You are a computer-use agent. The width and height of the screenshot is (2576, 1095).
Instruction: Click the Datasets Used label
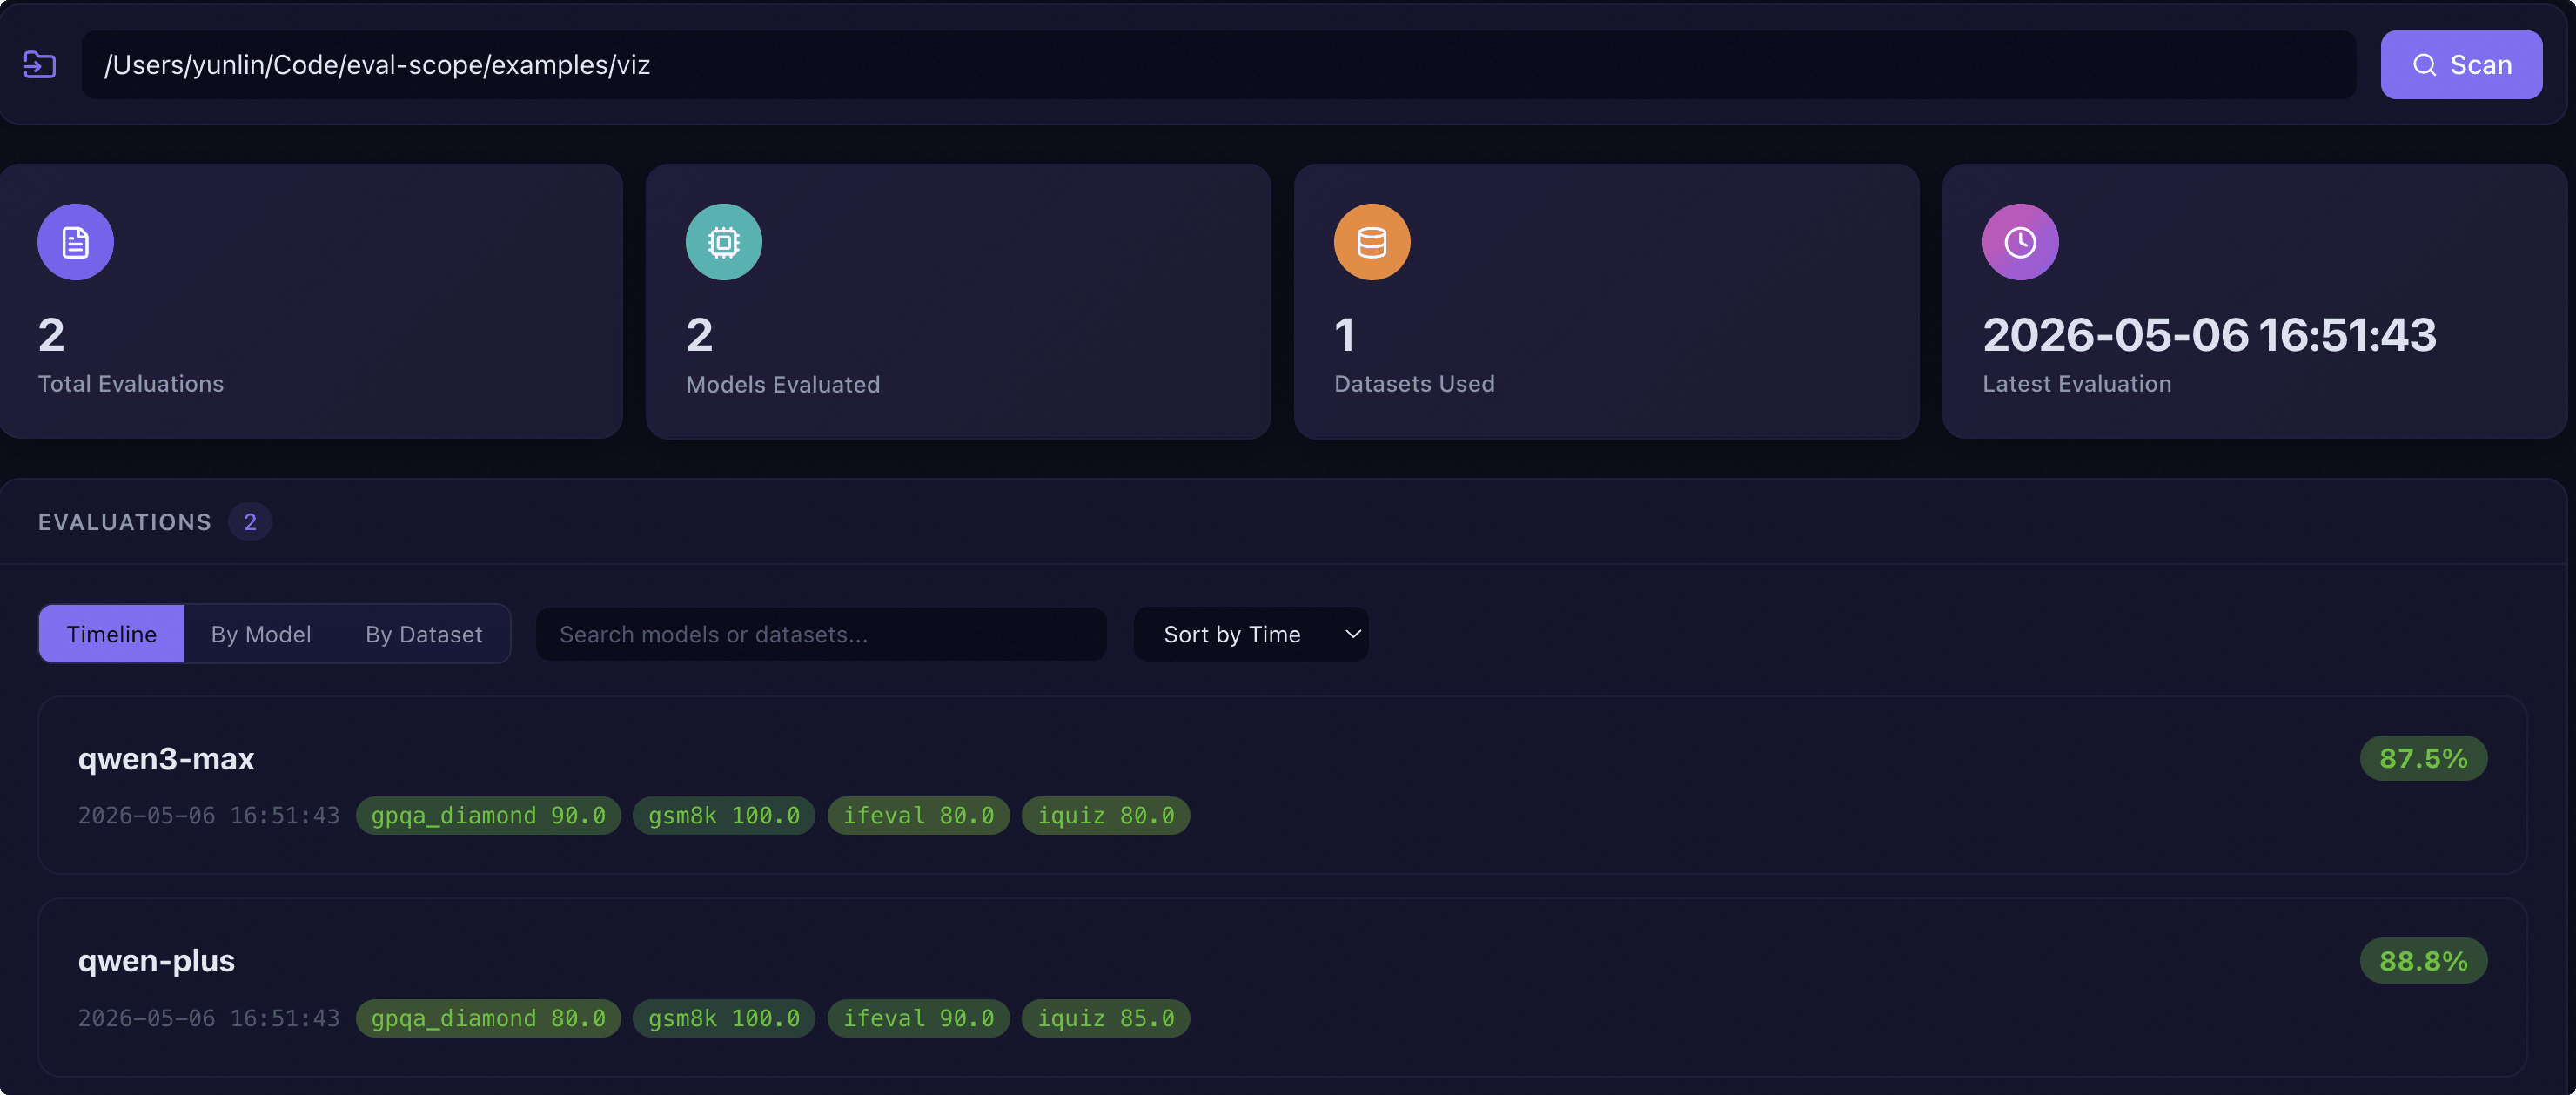point(1414,384)
